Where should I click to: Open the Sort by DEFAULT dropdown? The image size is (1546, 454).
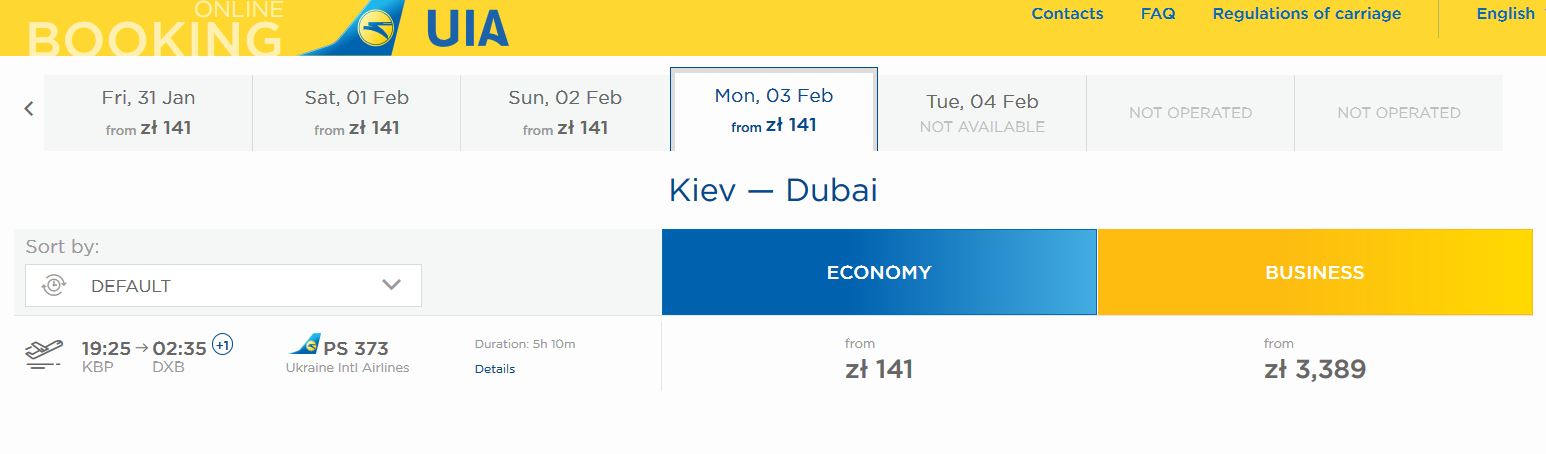tap(223, 286)
